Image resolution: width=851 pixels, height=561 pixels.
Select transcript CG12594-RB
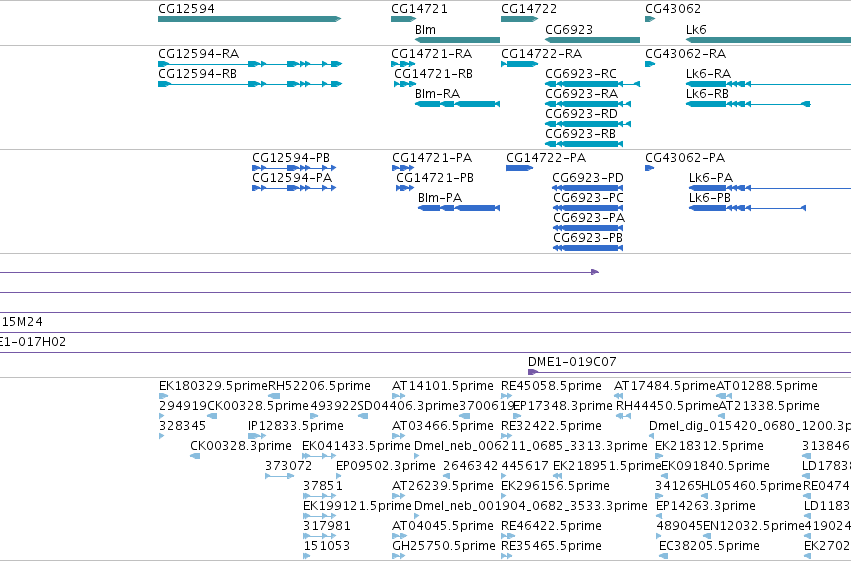(250, 84)
